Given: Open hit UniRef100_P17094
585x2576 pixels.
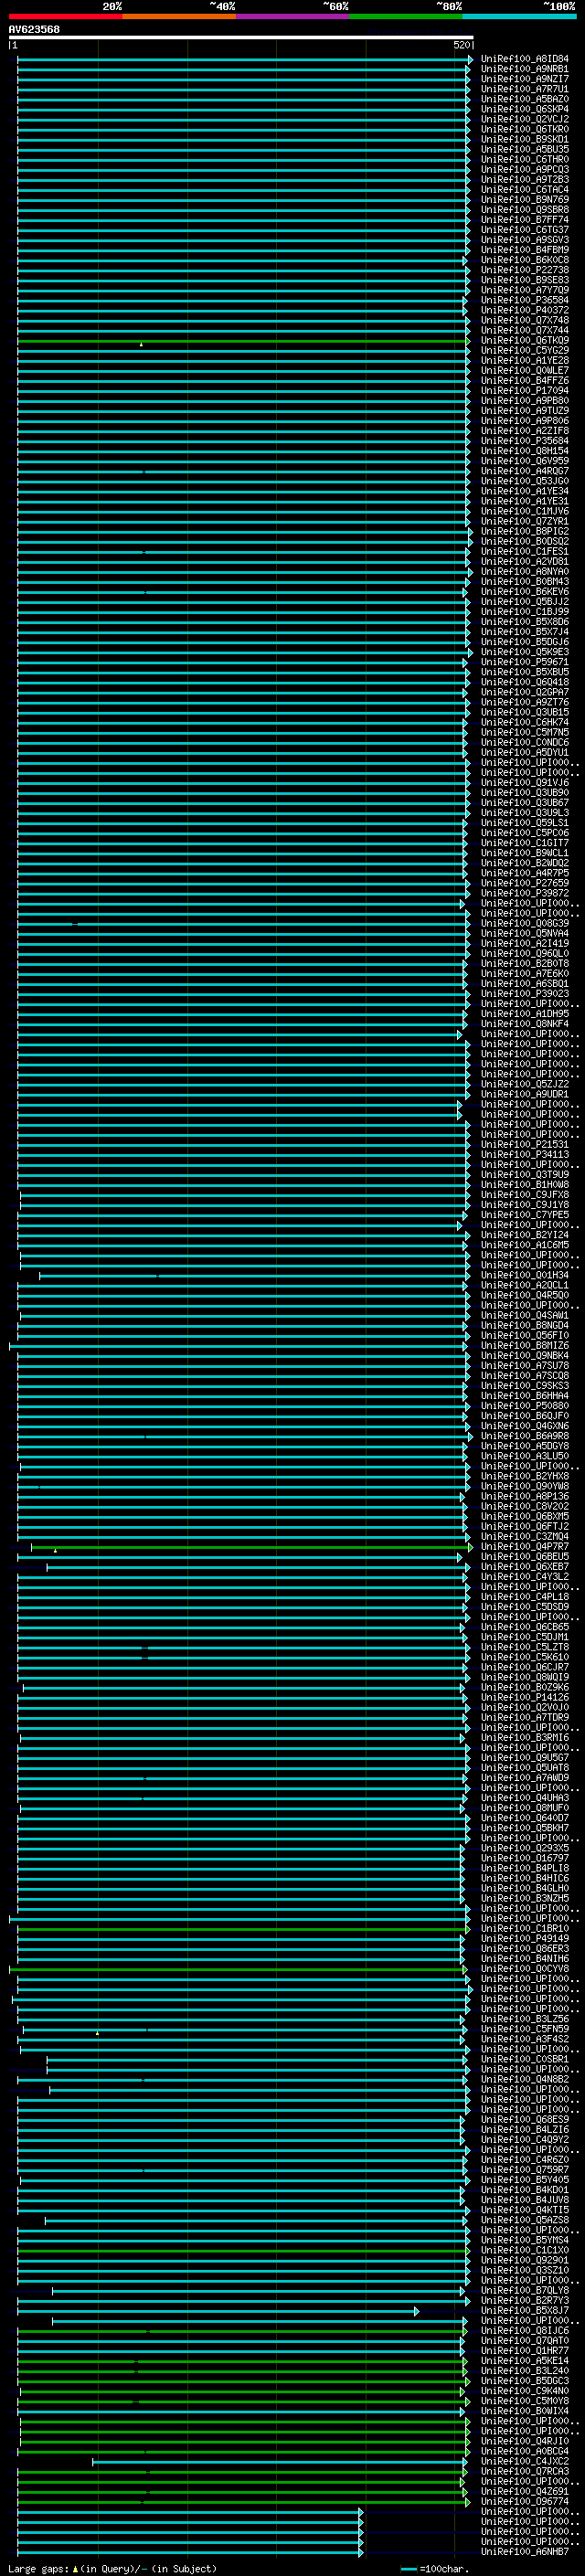Looking at the screenshot, I should click(x=525, y=391).
